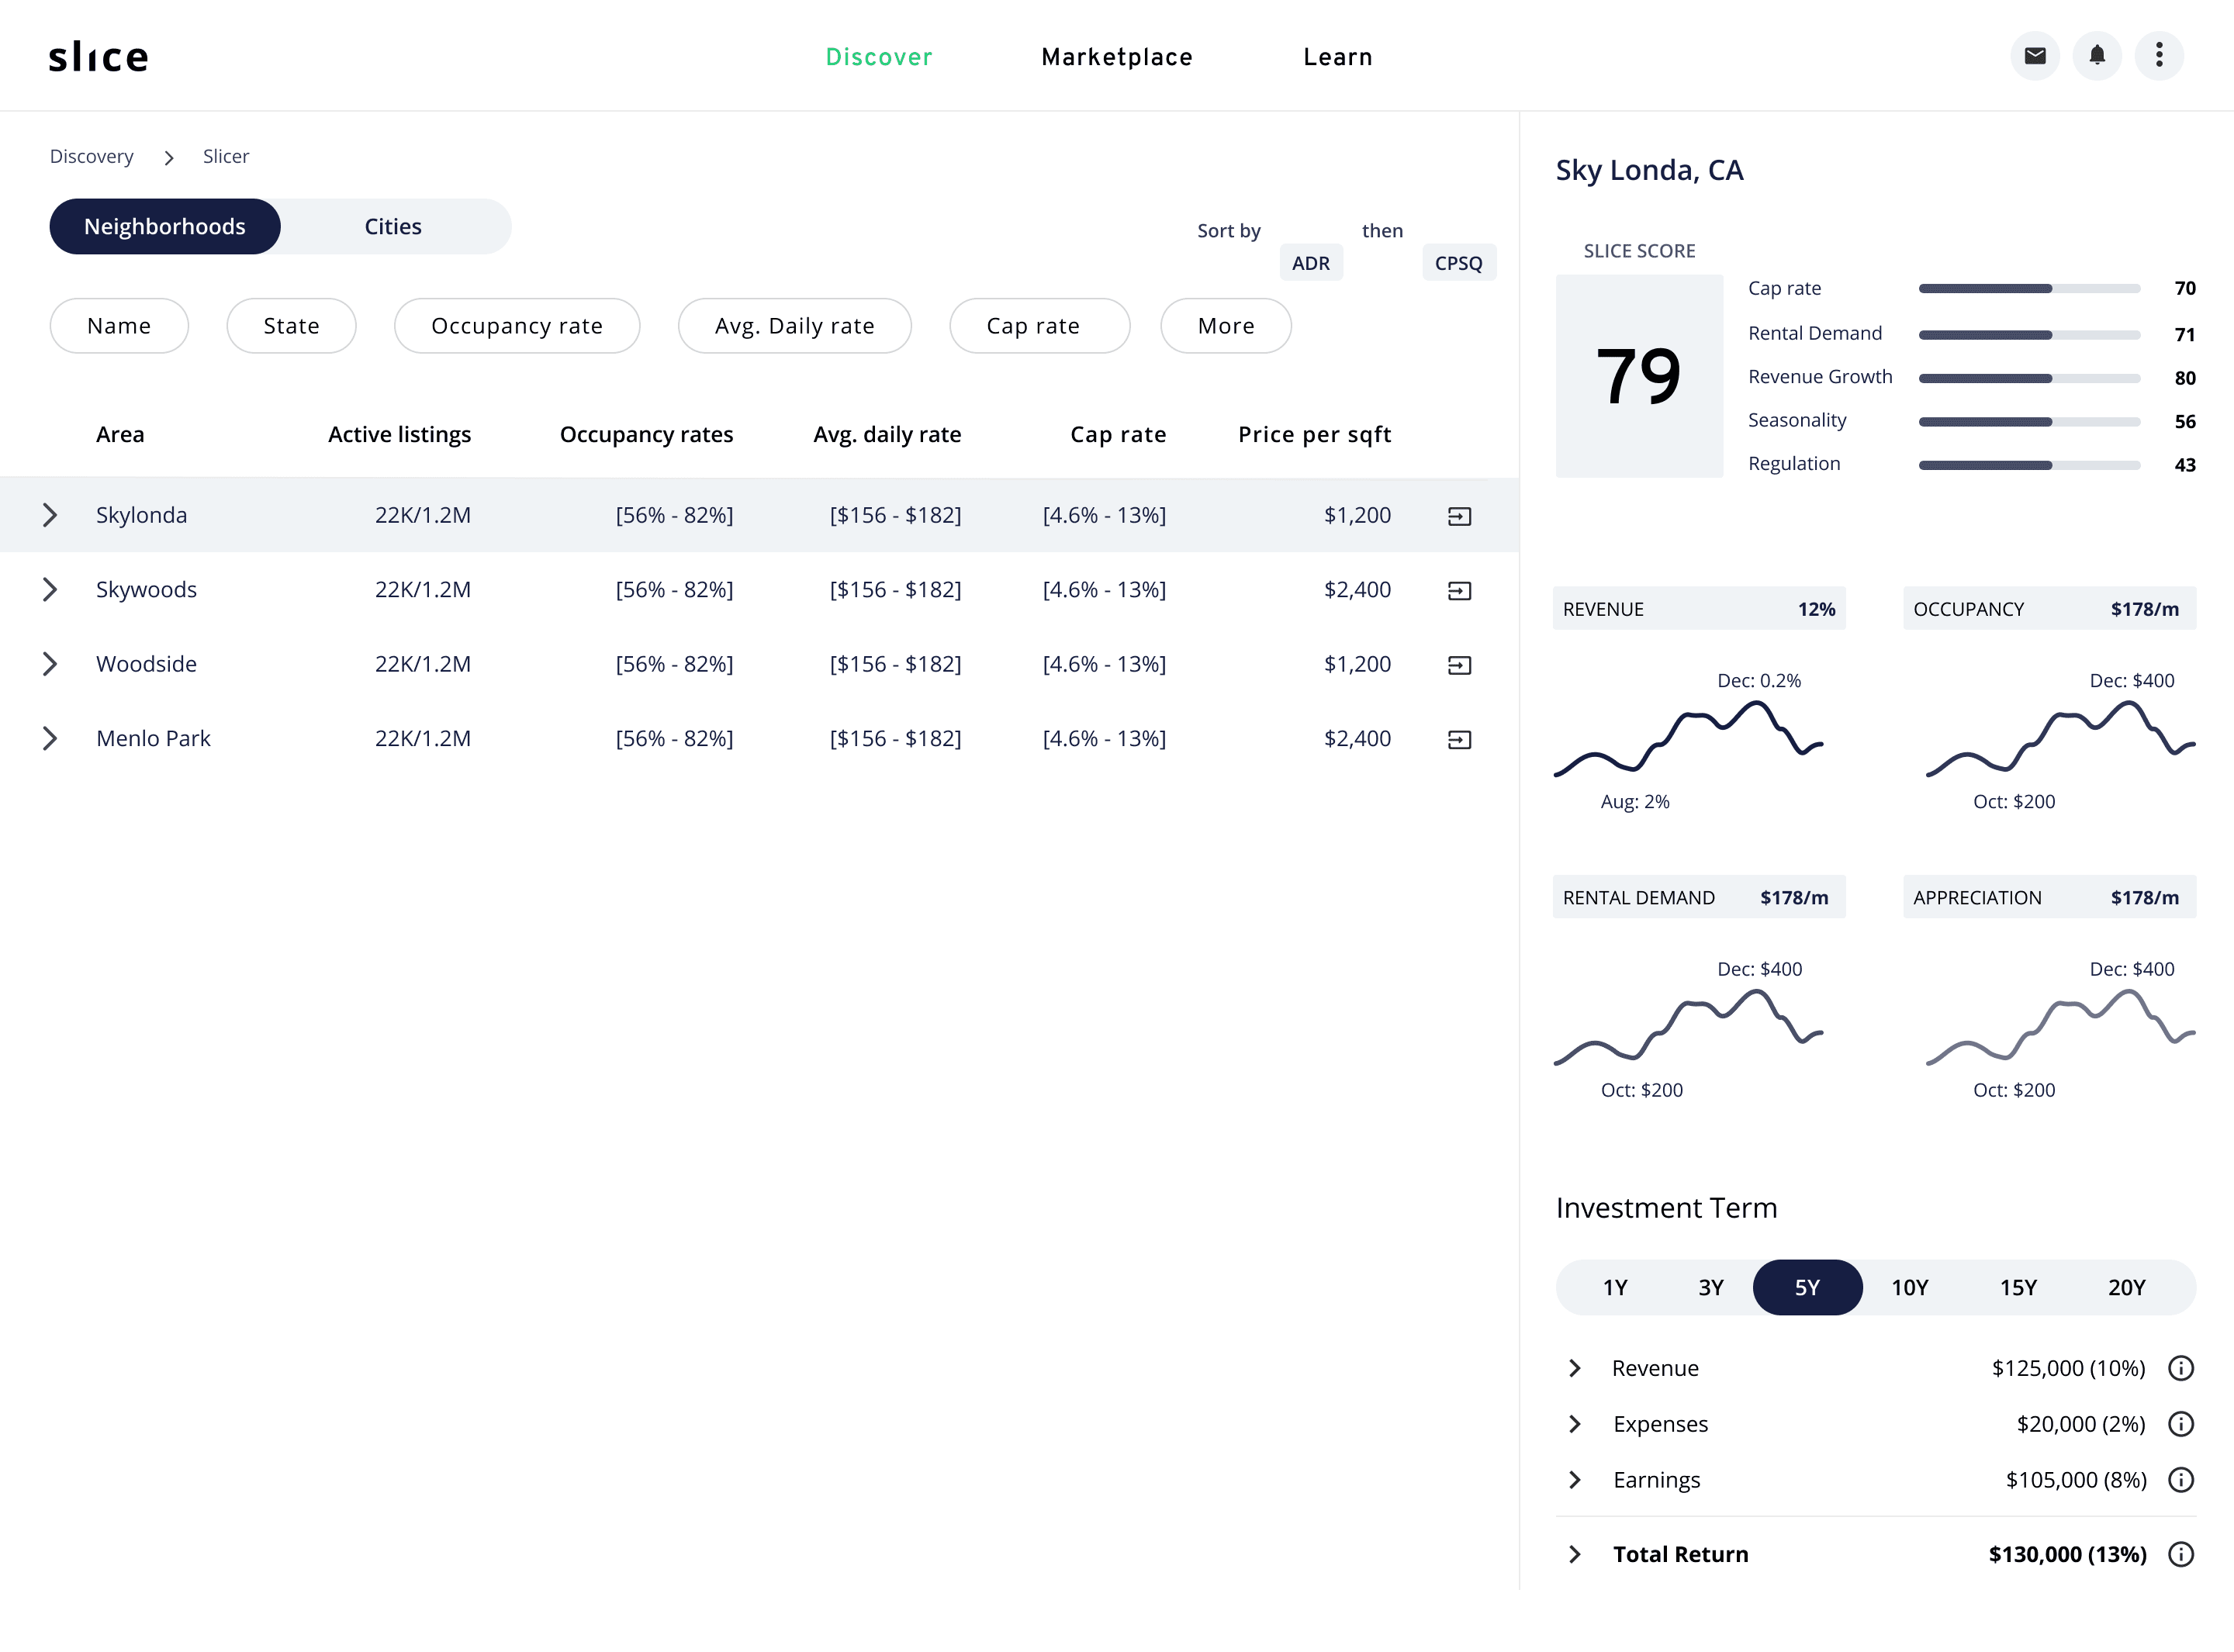Click the open-details icon in Skywoods row
The image size is (2234, 1652).
1459,591
